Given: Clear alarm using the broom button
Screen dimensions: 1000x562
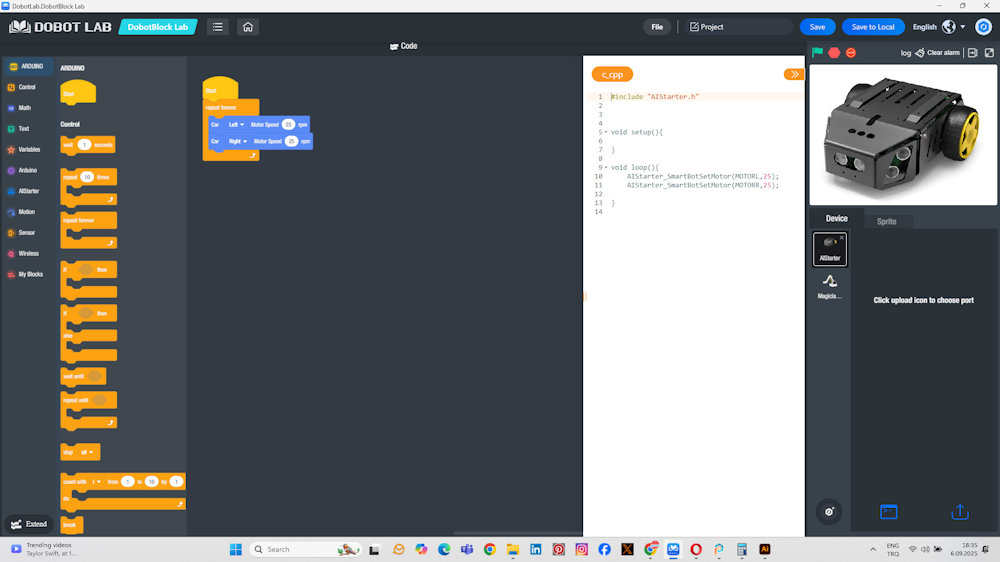Looking at the screenshot, I should point(937,52).
